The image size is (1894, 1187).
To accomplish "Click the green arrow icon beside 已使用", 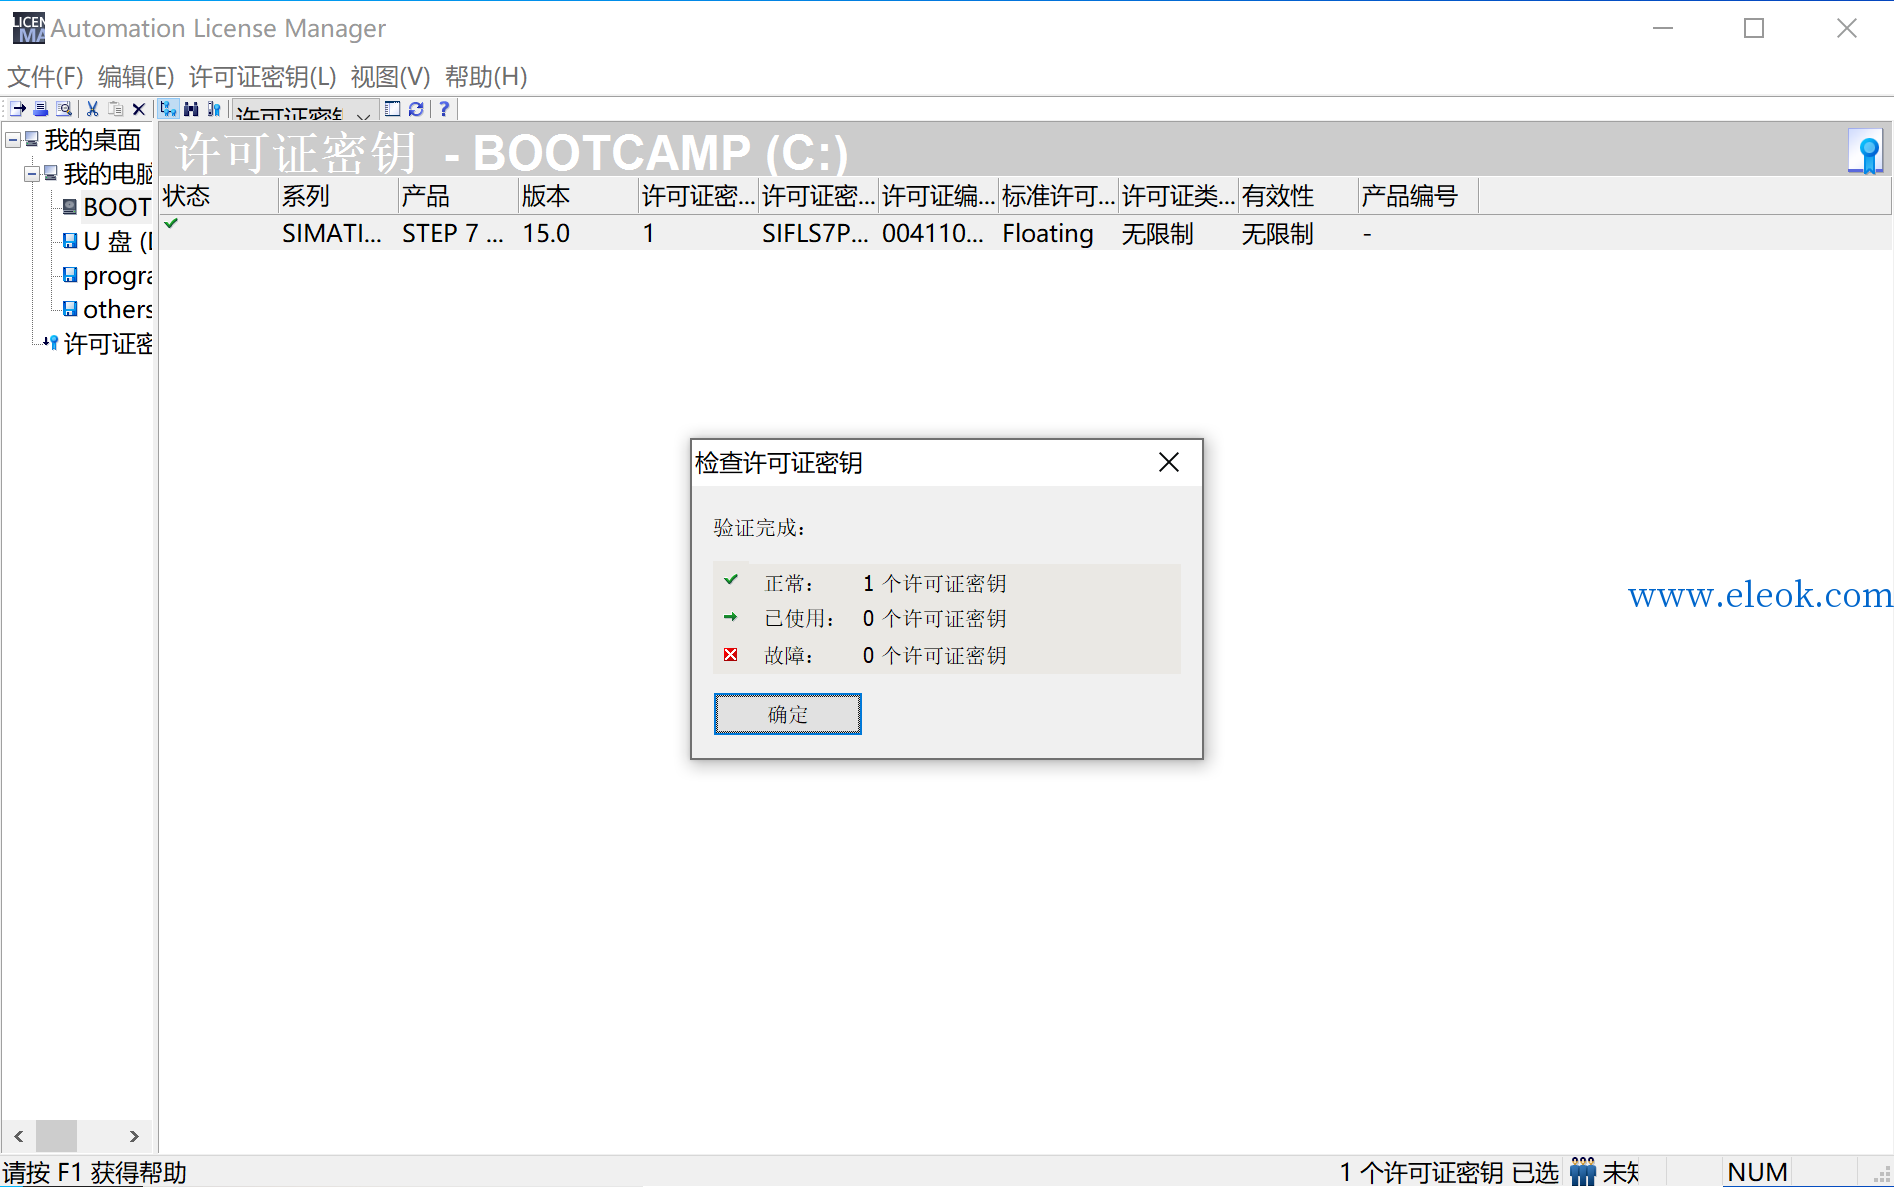I will coord(731,617).
